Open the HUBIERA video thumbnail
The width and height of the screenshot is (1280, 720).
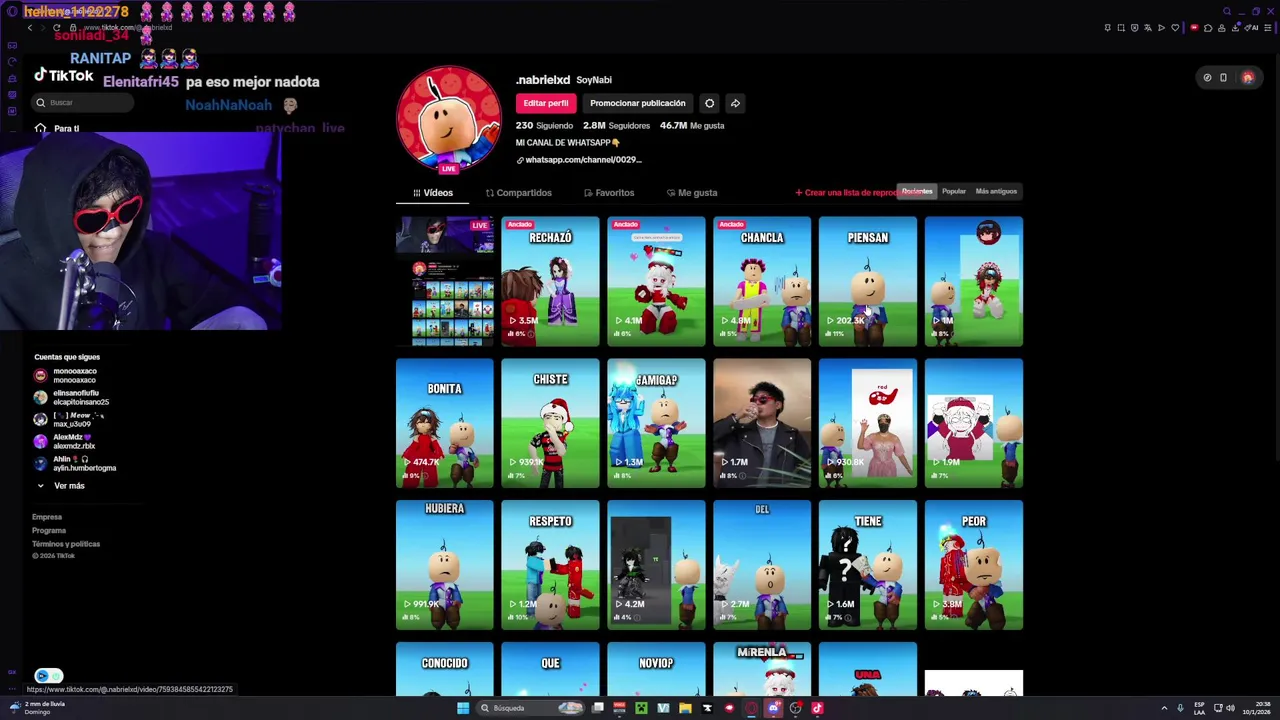[x=445, y=565]
